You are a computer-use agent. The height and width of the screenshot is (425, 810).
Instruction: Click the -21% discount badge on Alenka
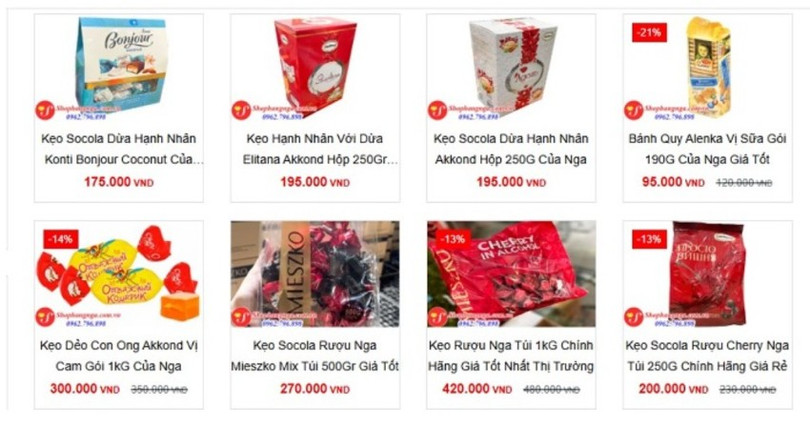coord(649,33)
